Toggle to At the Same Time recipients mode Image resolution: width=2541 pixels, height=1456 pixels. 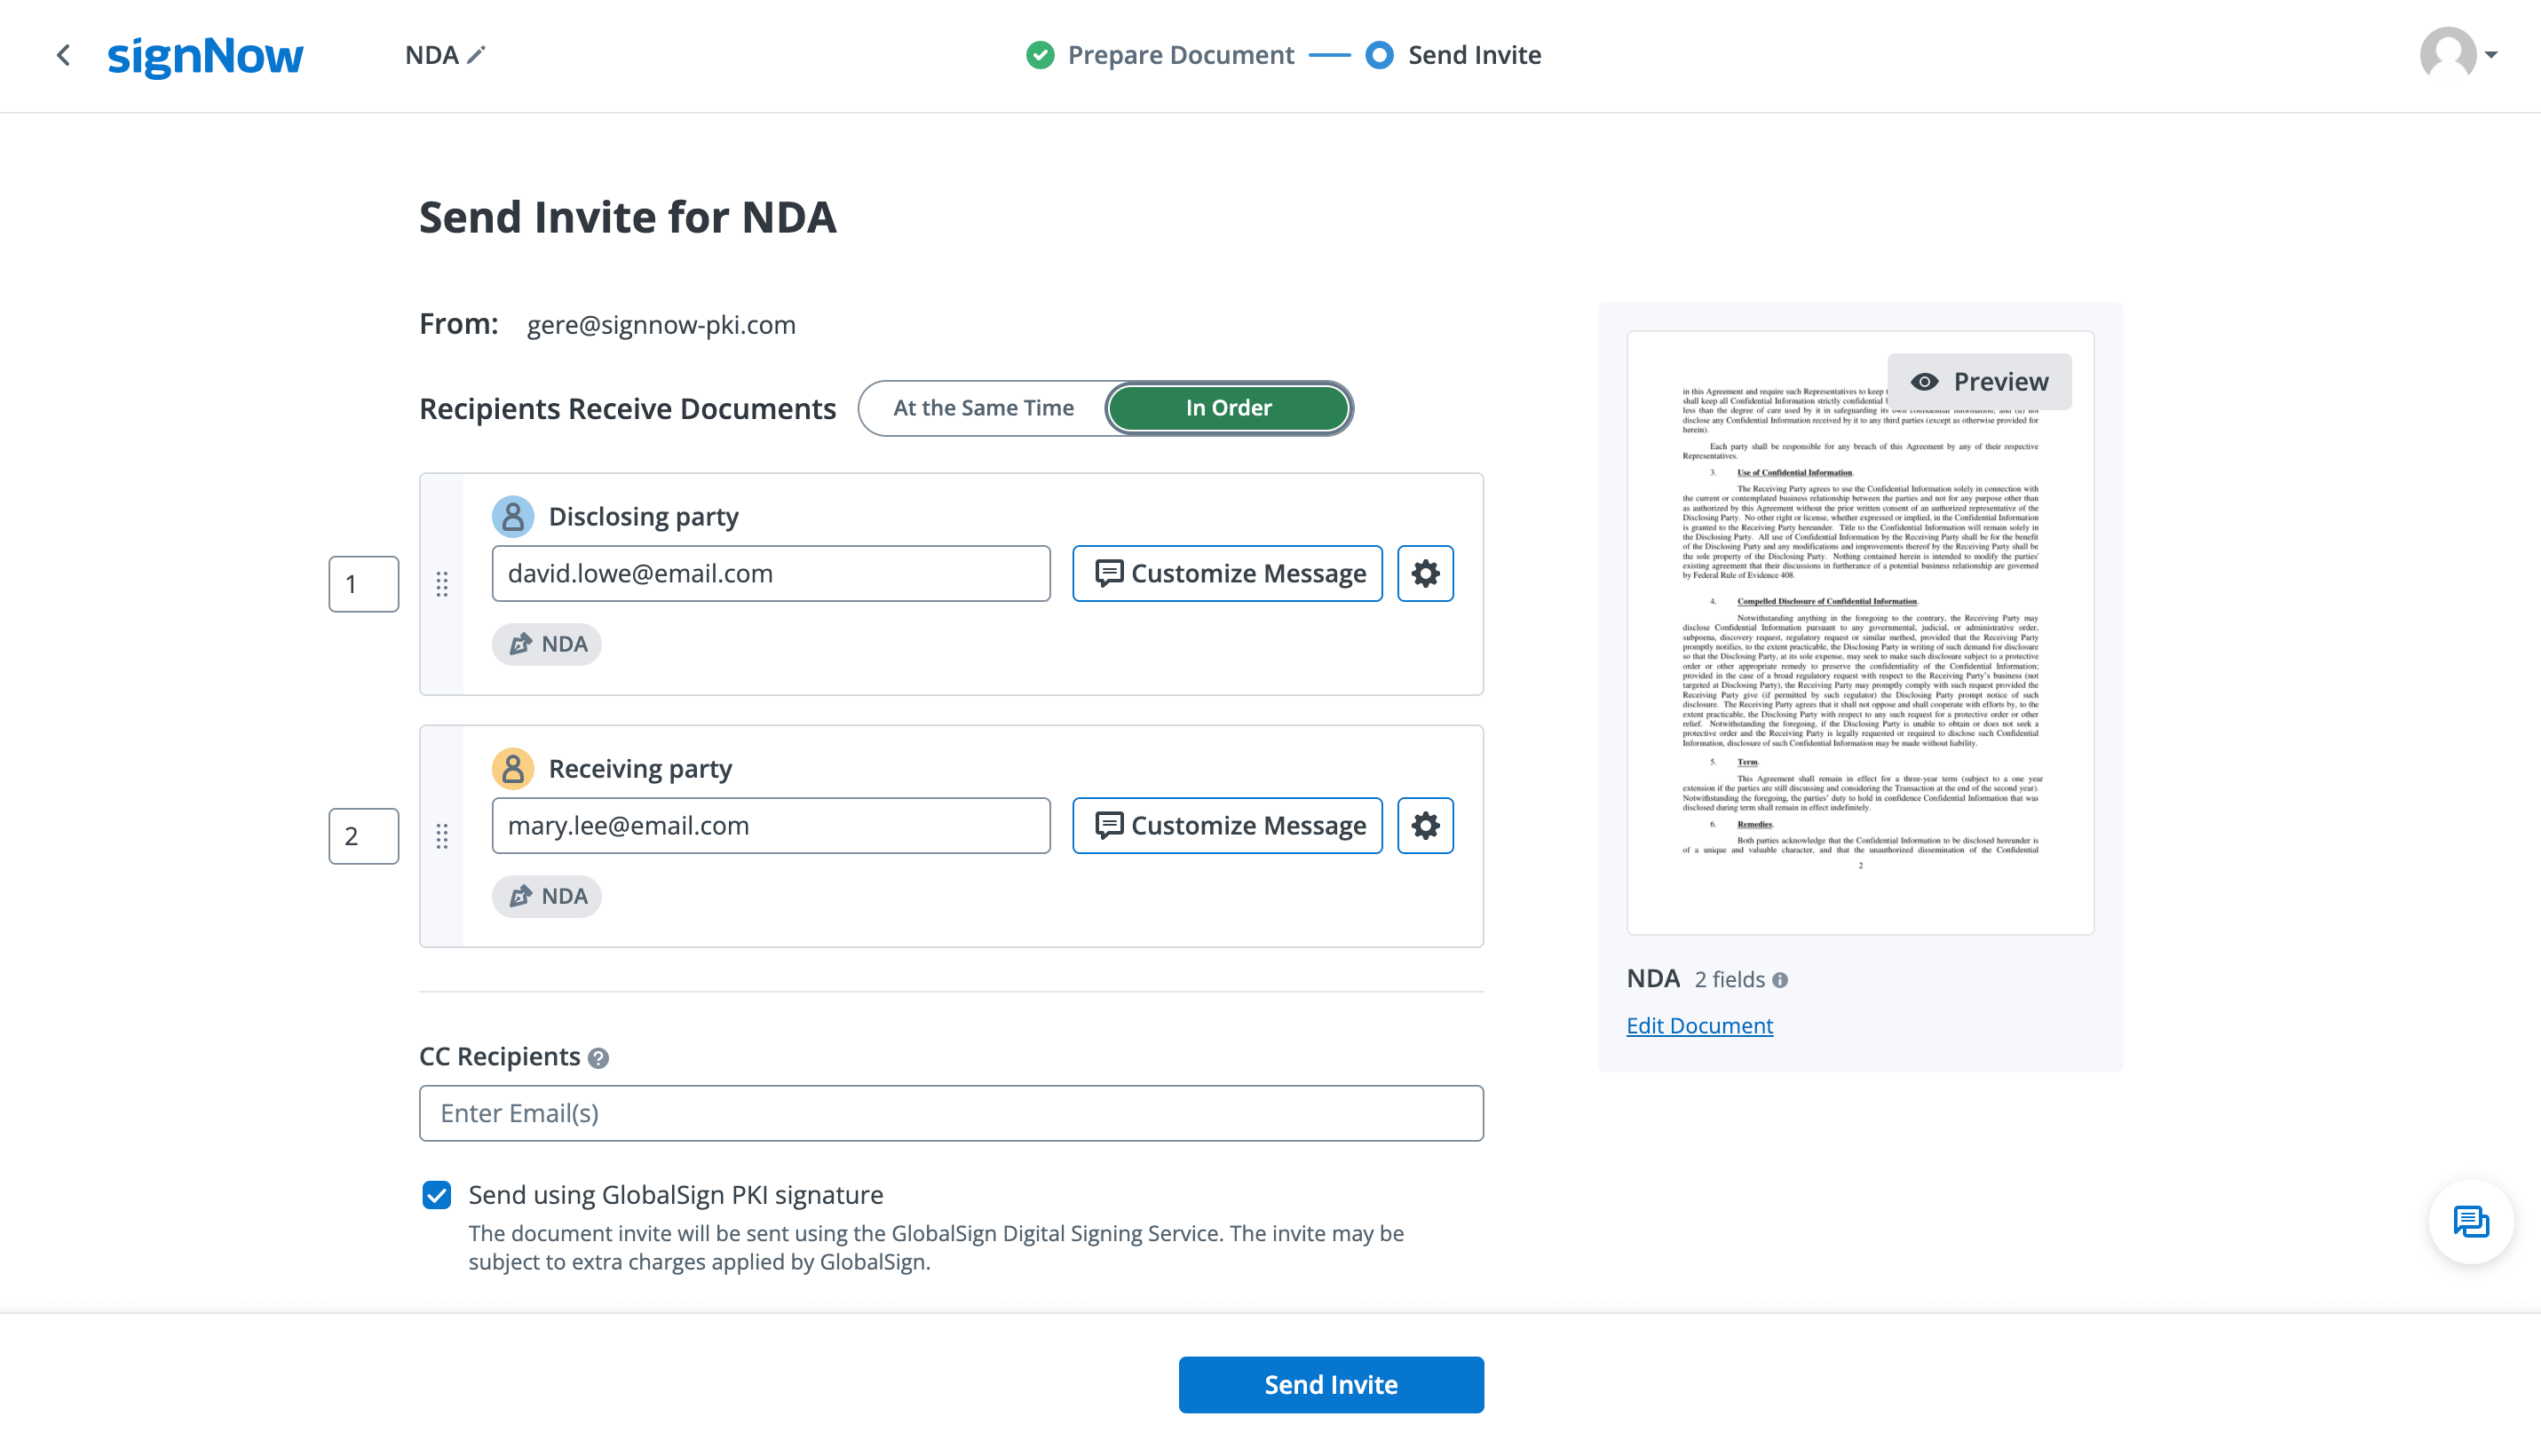985,407
